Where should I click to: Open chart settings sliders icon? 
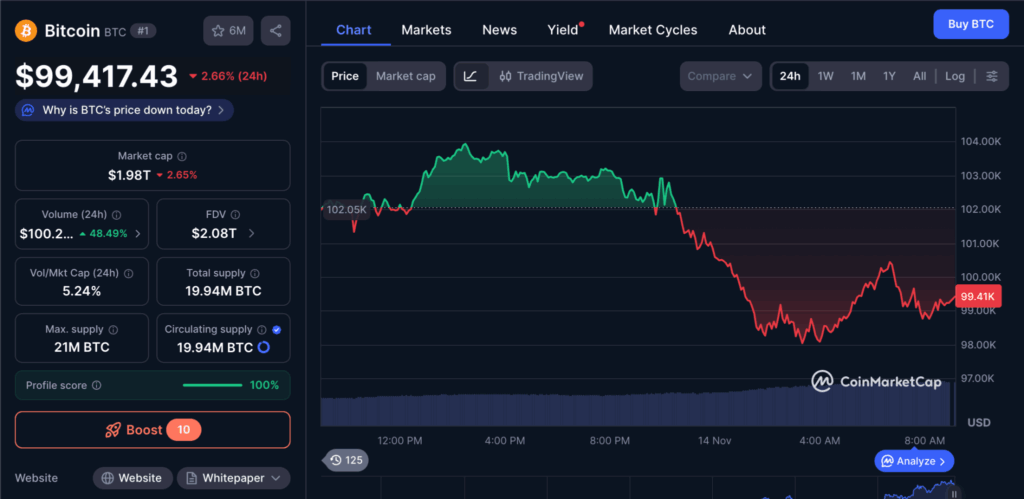coord(991,76)
